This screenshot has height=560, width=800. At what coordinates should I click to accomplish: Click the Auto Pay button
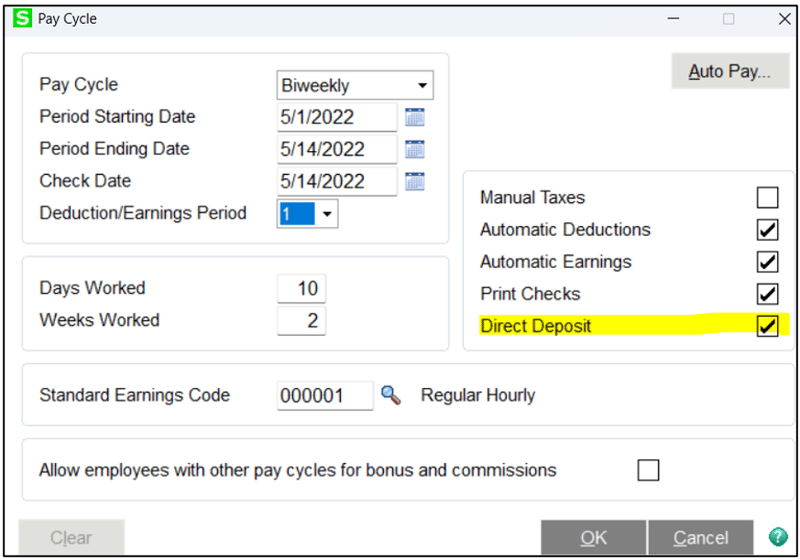(x=730, y=72)
